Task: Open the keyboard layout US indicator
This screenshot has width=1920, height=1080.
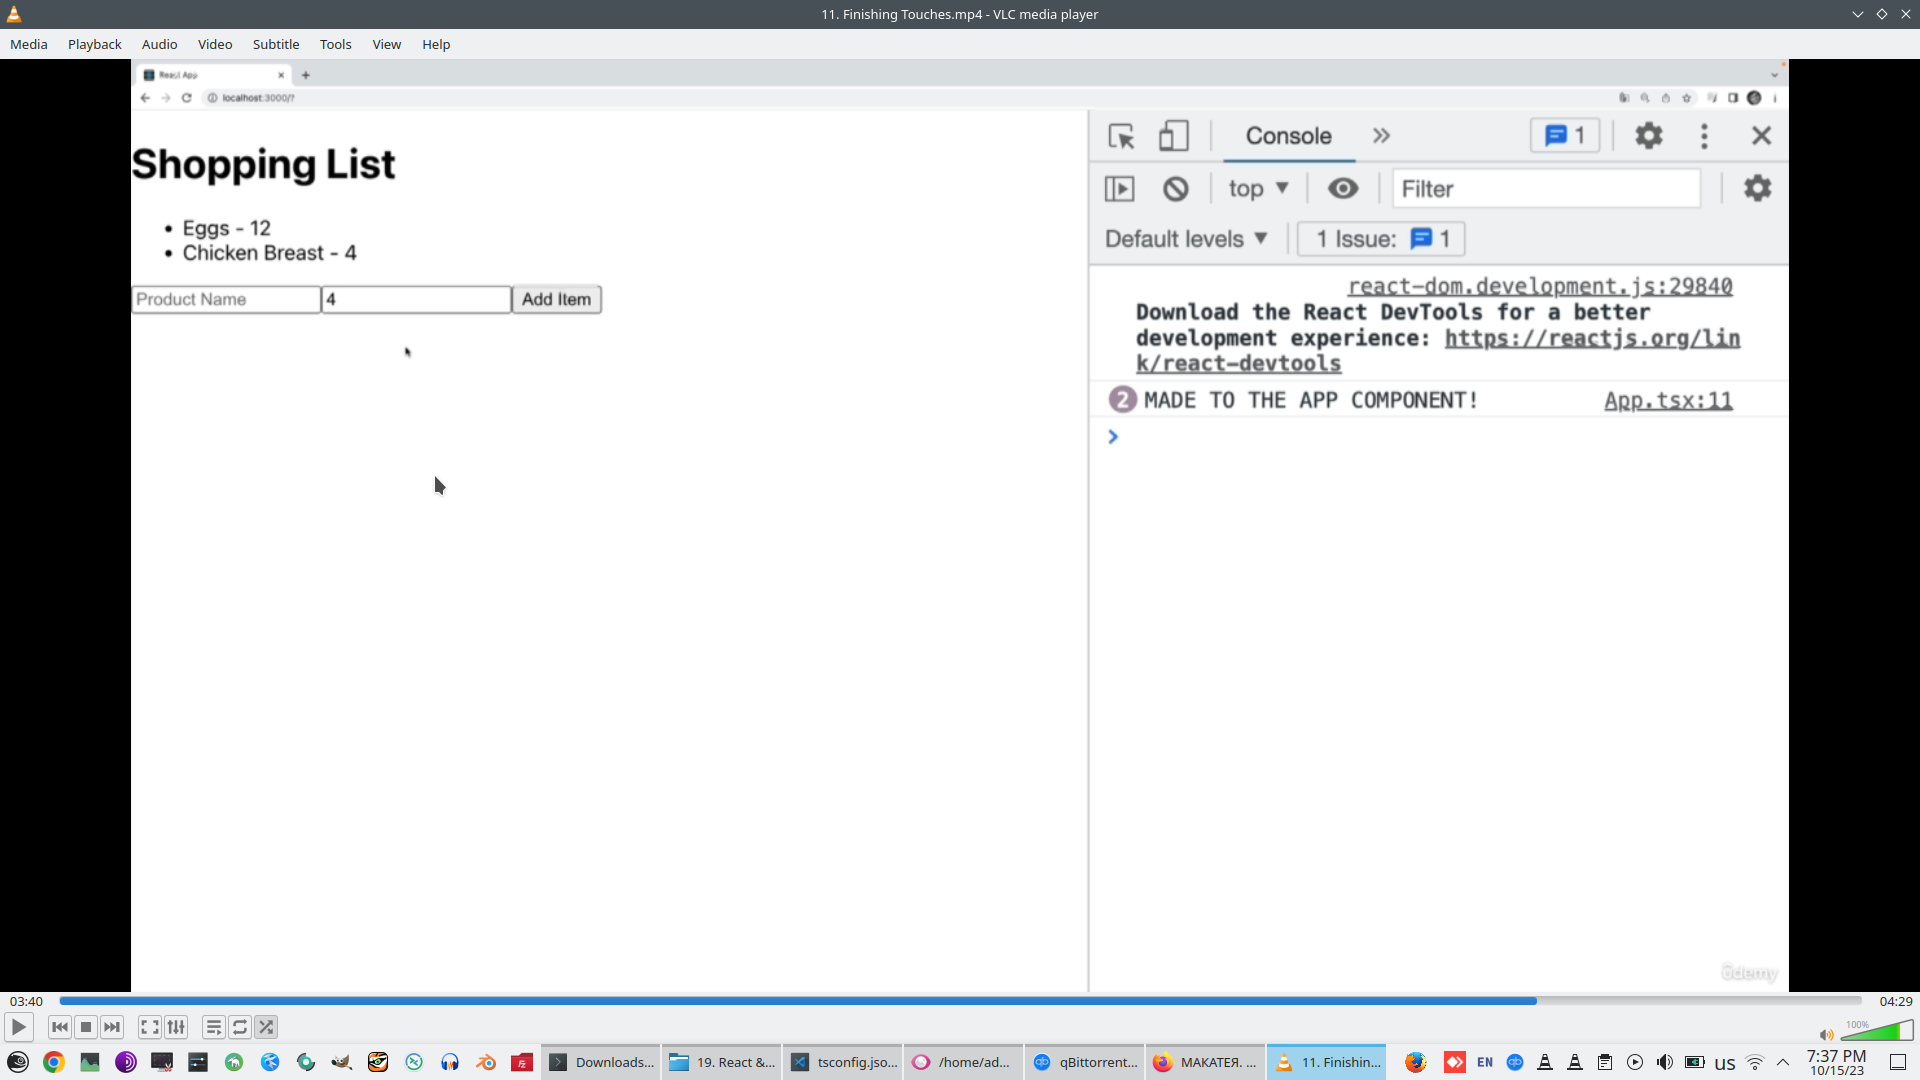Action: point(1725,1063)
